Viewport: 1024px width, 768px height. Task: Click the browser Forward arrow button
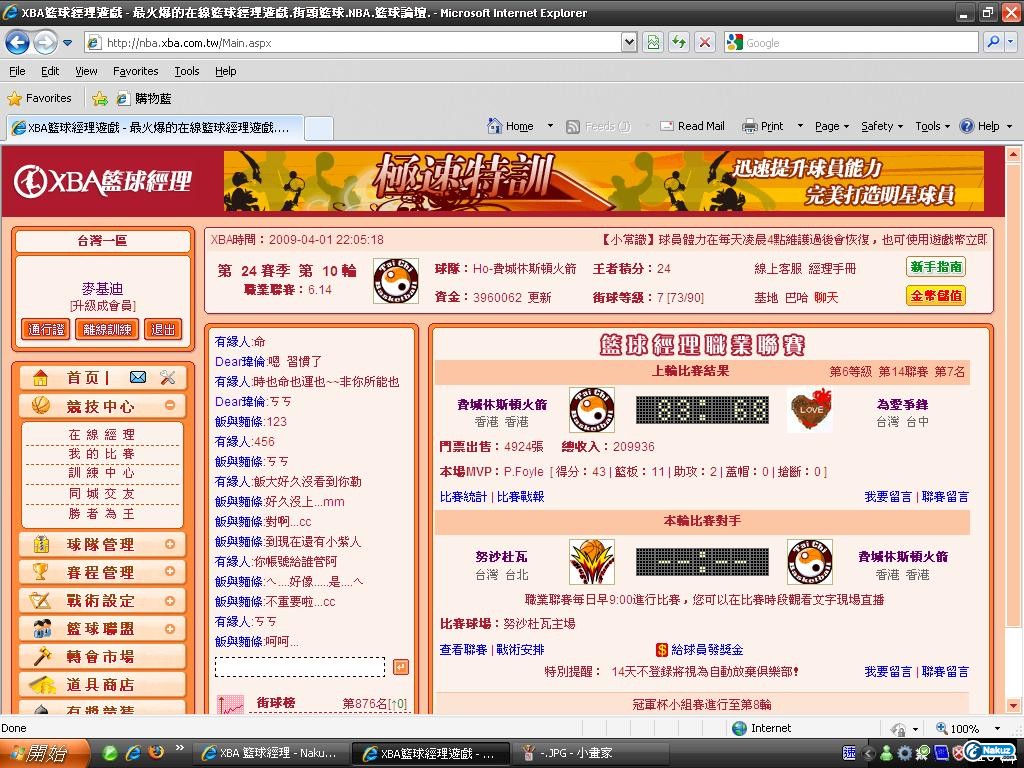(45, 43)
